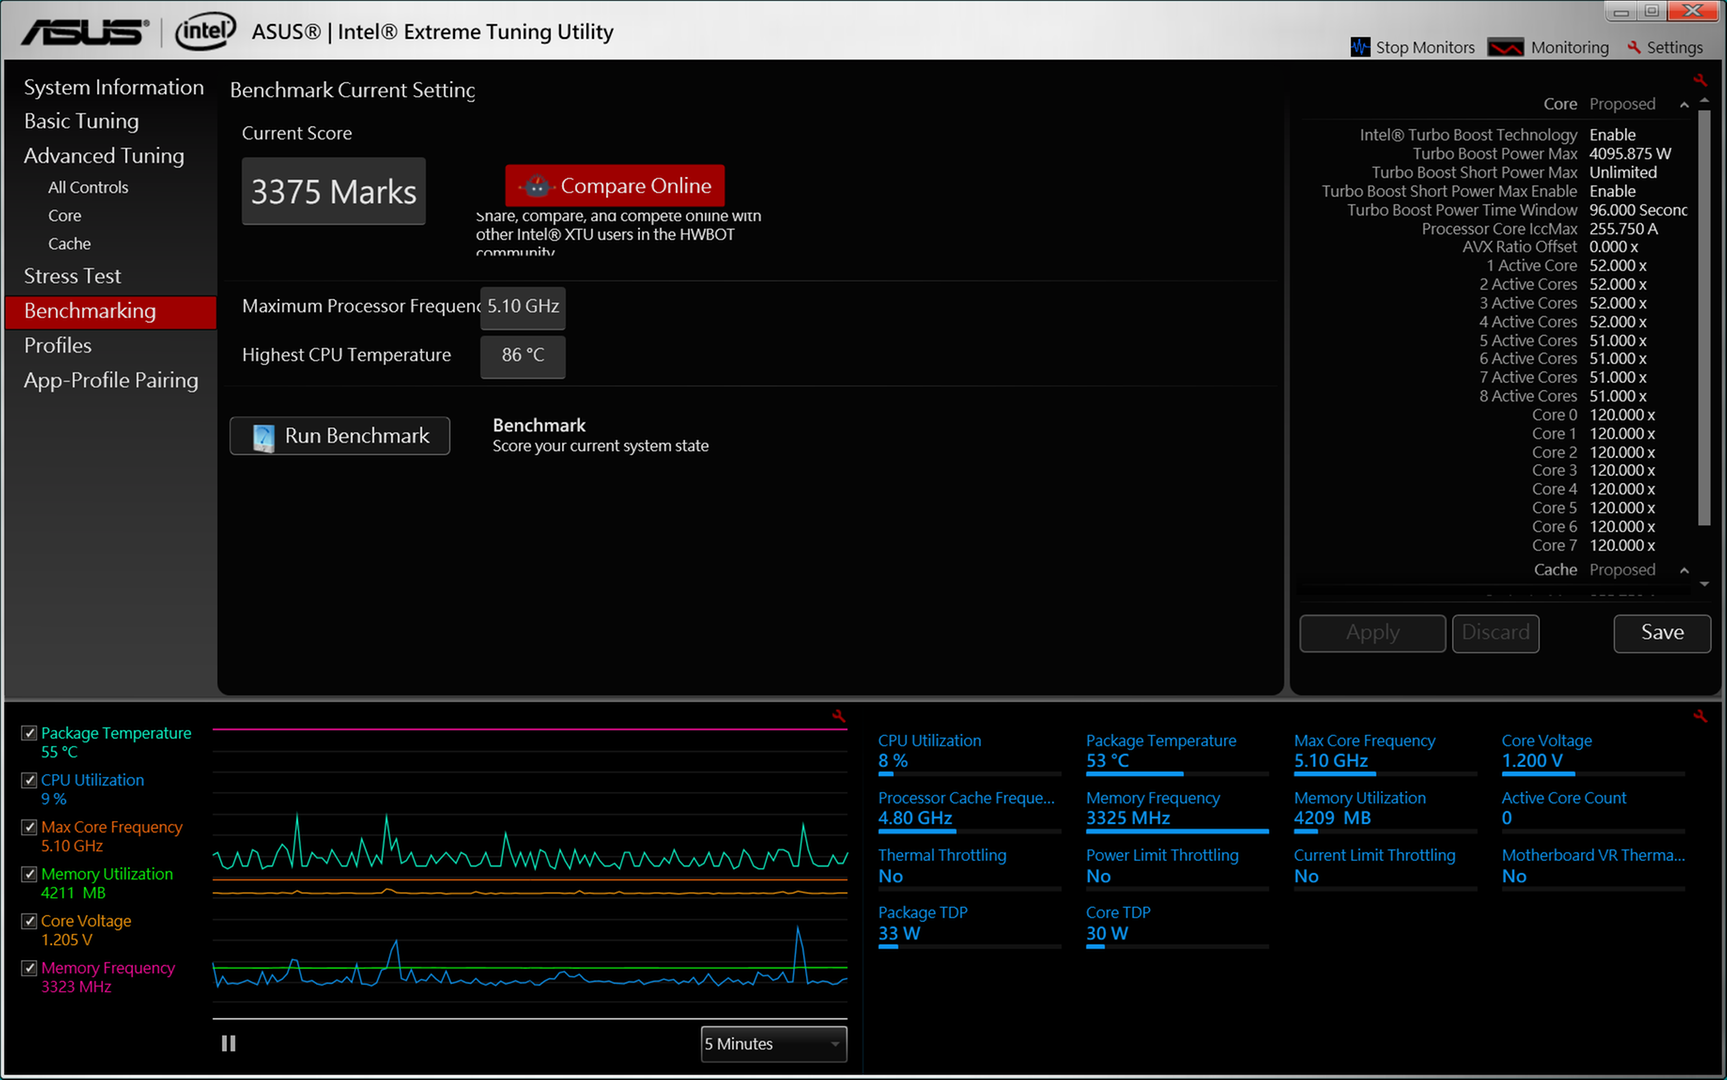Screen dimensions: 1727x1080
Task: Open the 5 Minutes time range dropdown
Action: 774,1044
